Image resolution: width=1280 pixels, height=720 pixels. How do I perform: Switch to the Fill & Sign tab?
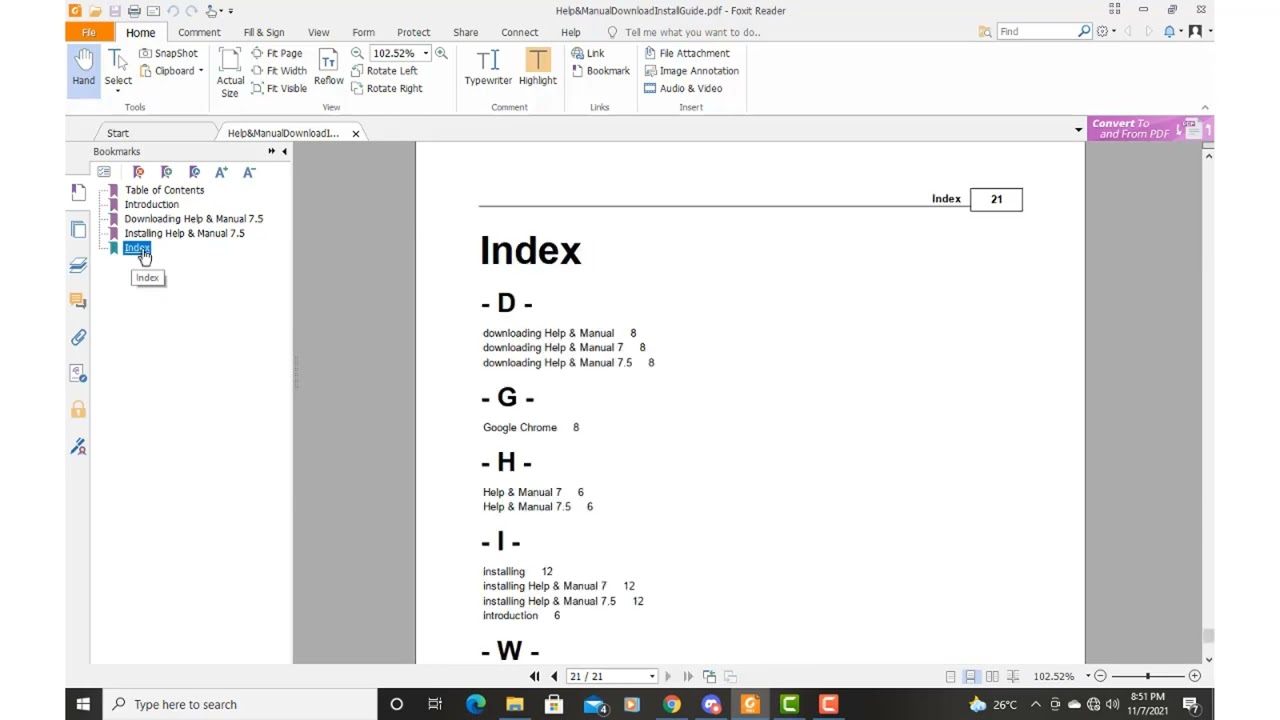pos(264,32)
